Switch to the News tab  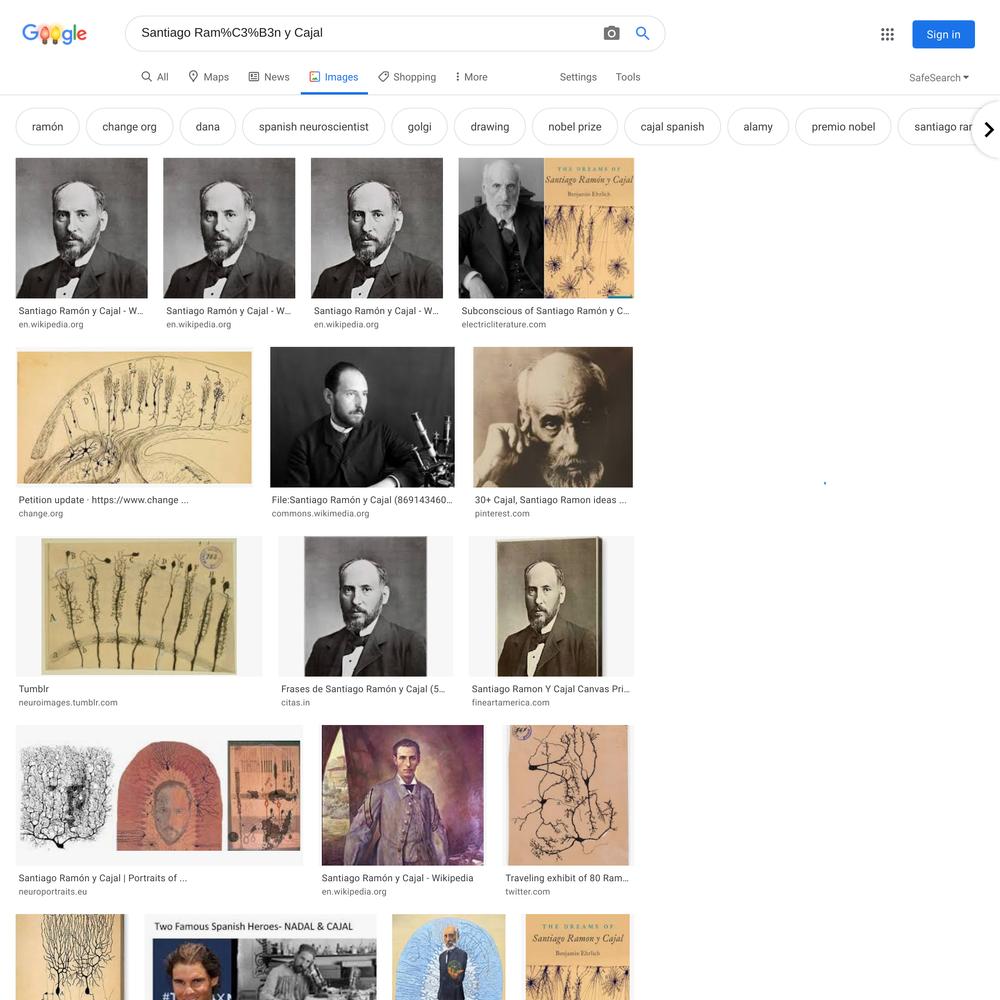coord(268,77)
